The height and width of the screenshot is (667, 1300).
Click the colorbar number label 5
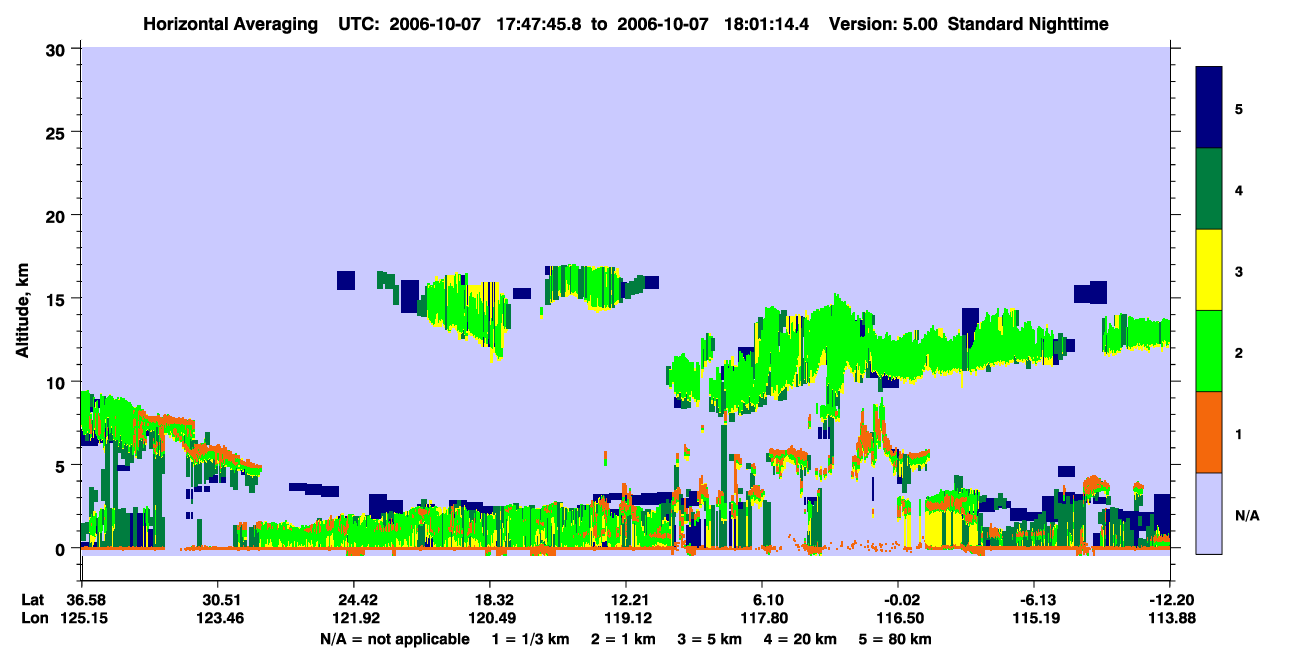[1239, 108]
